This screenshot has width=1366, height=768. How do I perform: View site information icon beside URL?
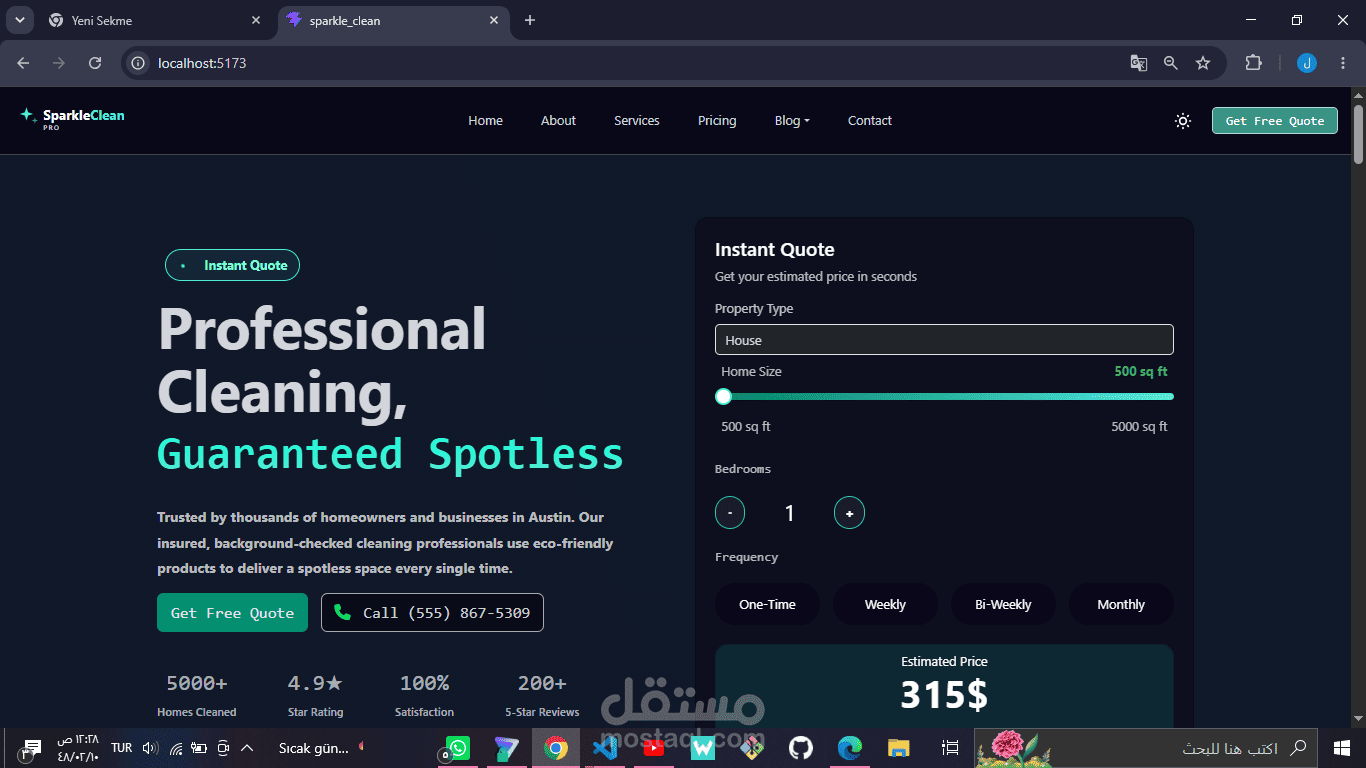pyautogui.click(x=139, y=63)
